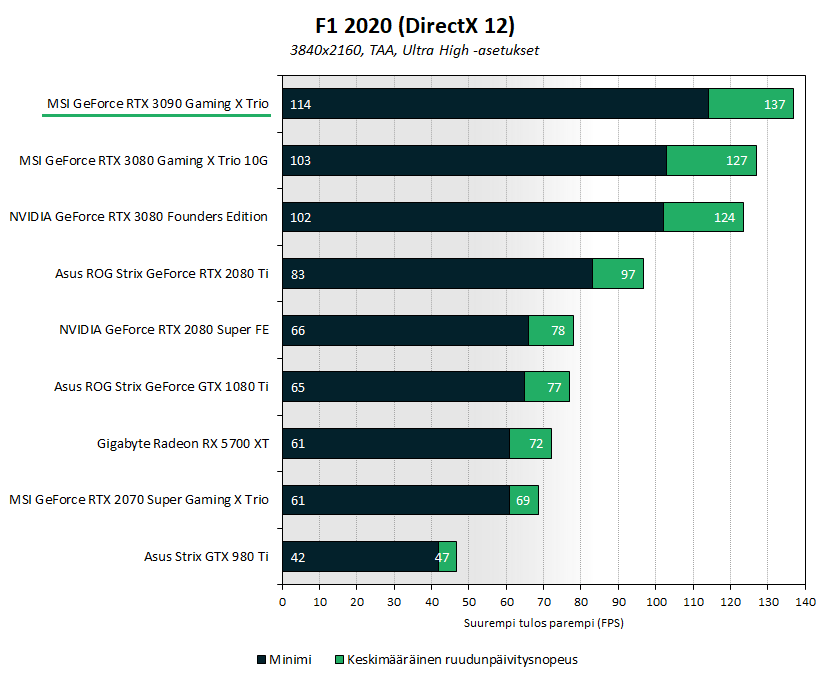Select the MSI GeForce RTX 3090 Gaming X Trio label
The width and height of the screenshot is (830, 681).
(x=157, y=103)
